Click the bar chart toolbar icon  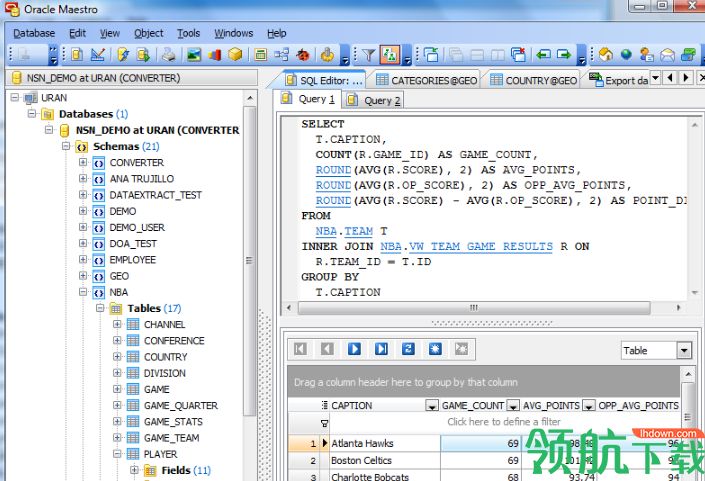214,55
